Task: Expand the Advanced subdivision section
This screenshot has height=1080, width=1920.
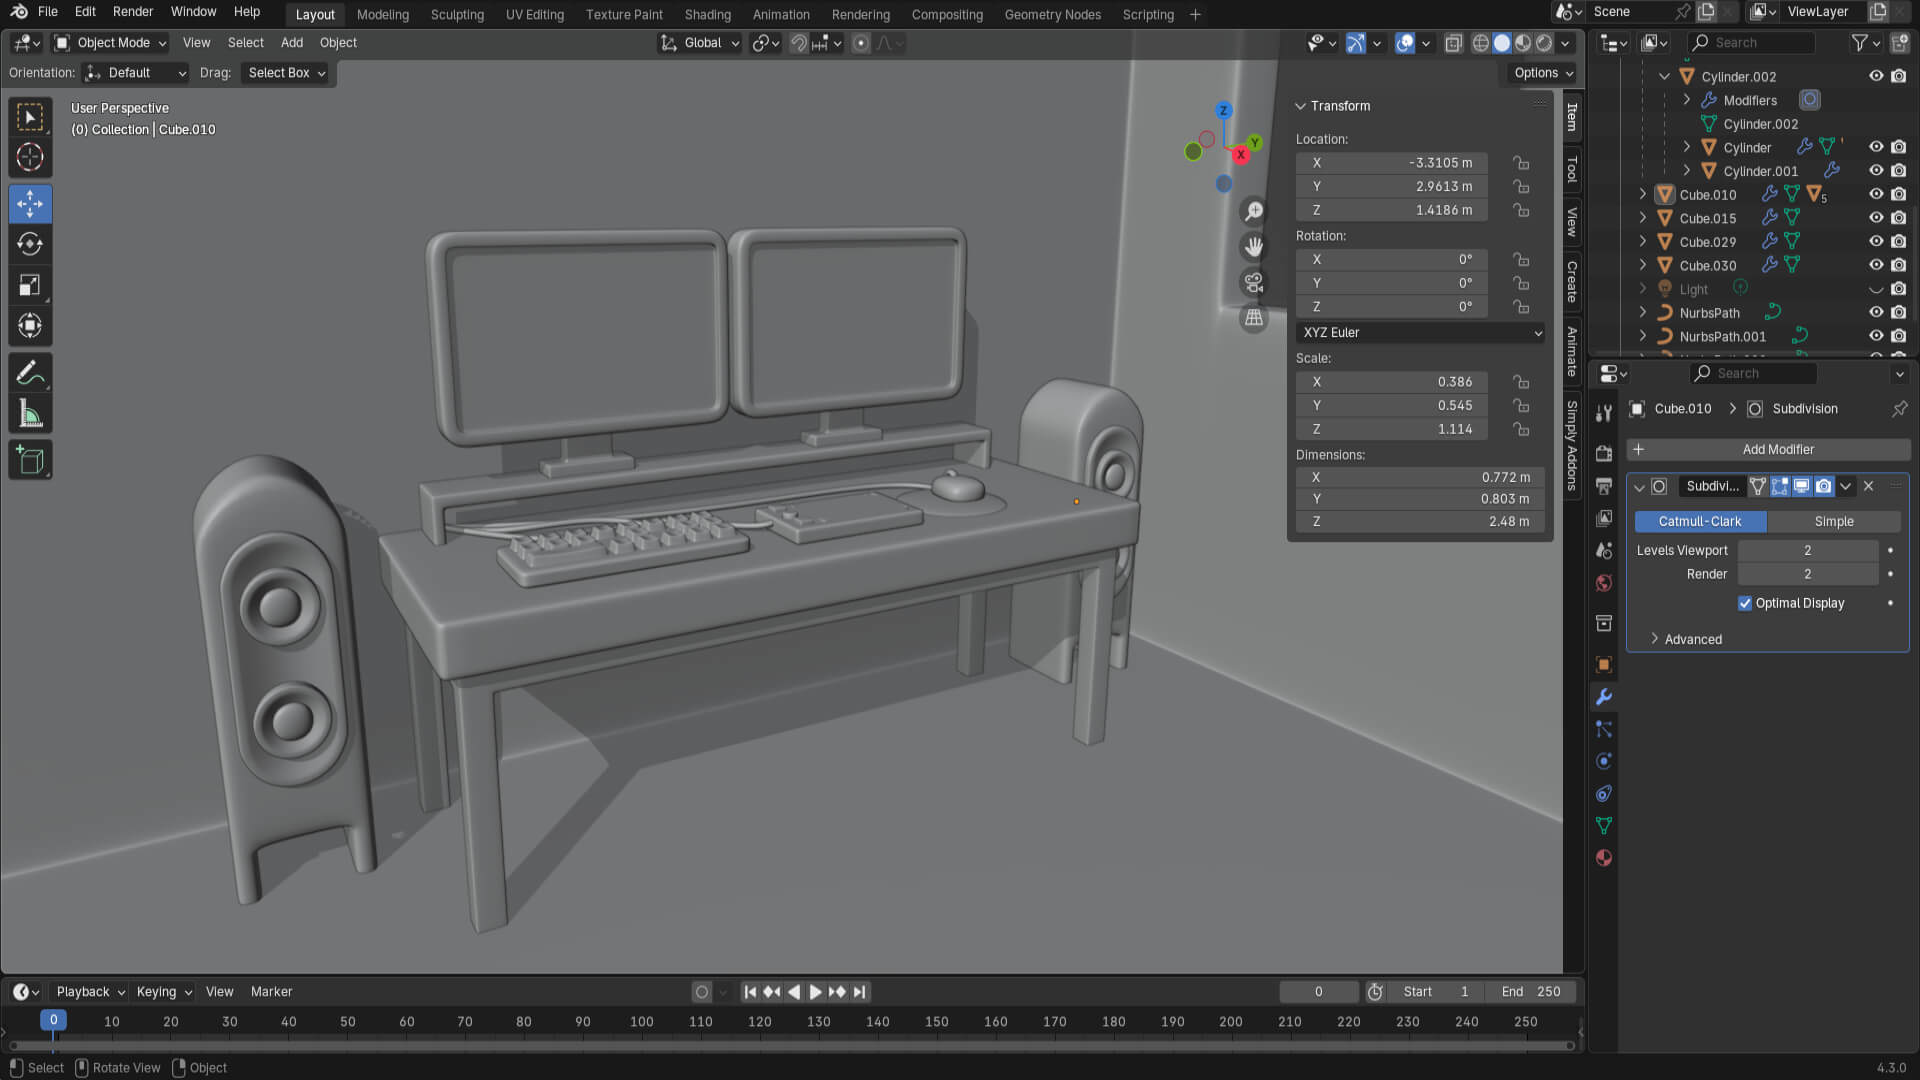Action: [x=1692, y=639]
